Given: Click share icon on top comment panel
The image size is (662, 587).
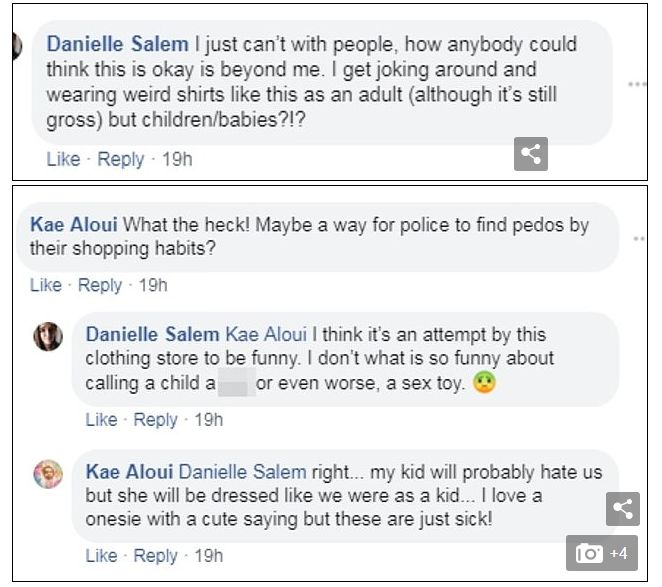Looking at the screenshot, I should (531, 154).
